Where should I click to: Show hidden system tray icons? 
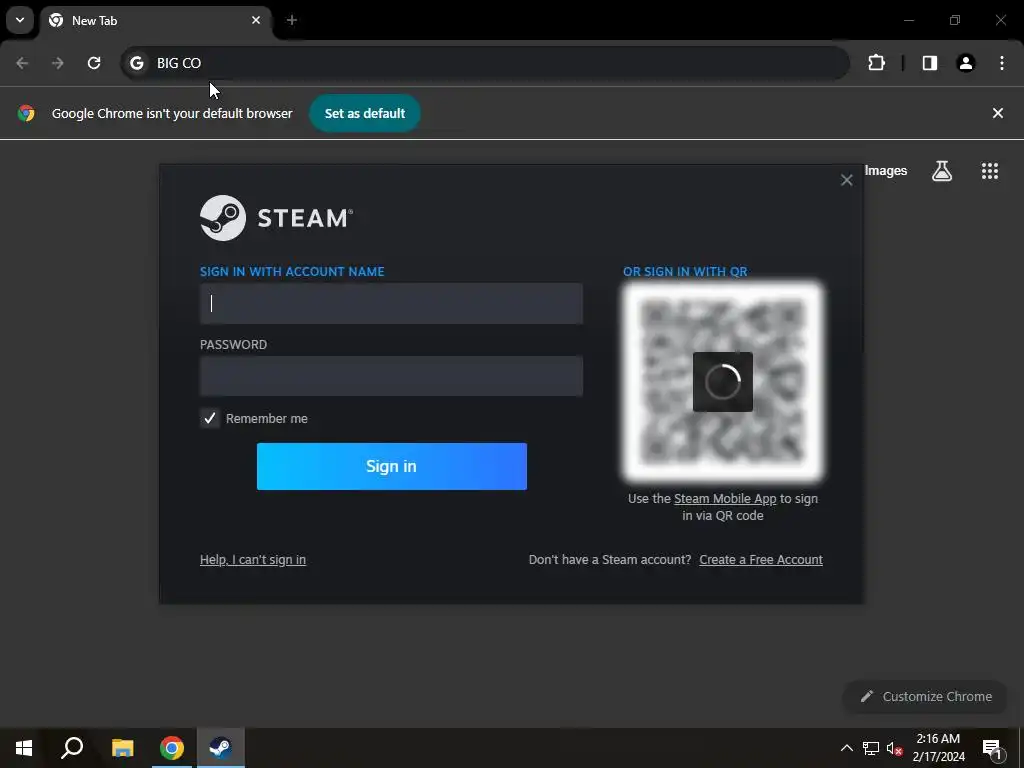[846, 748]
